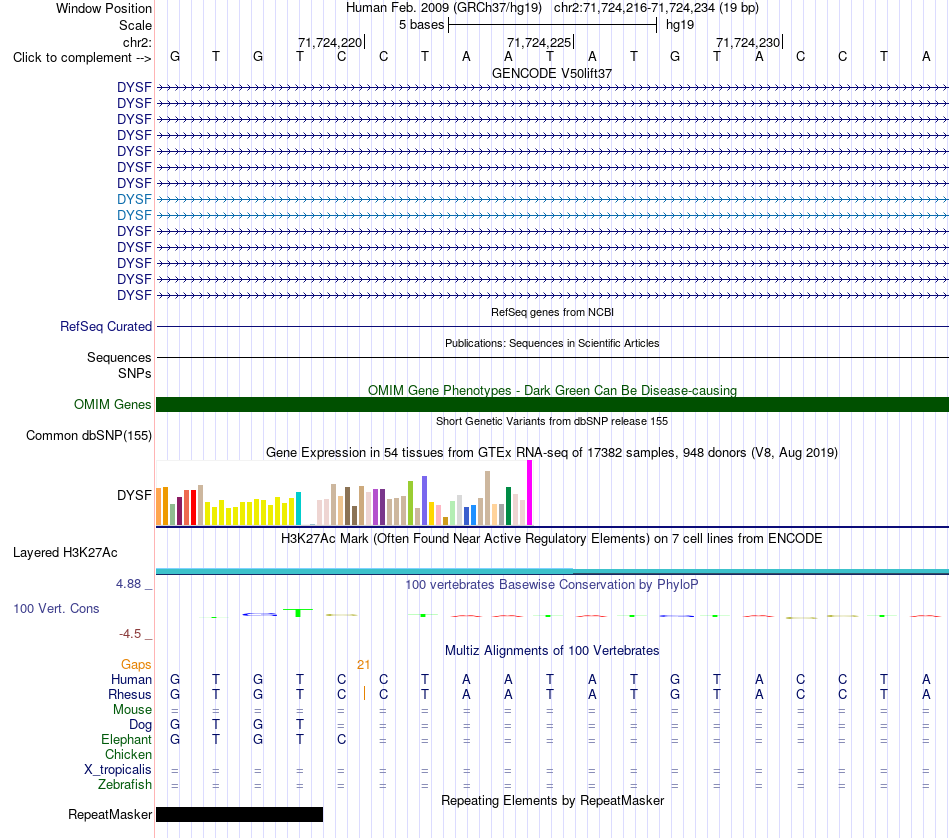This screenshot has width=950, height=838.
Task: Select the Human alignment row label
Action: (131, 680)
